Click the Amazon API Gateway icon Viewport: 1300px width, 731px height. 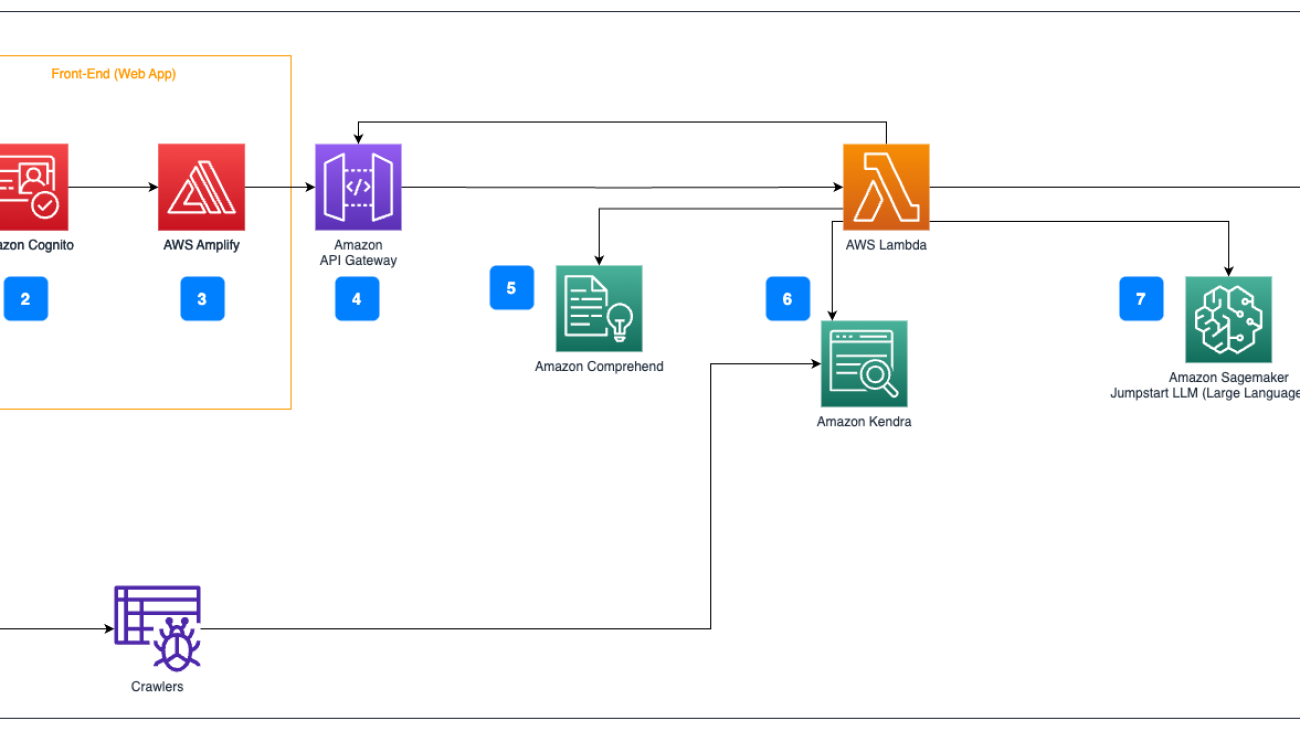tap(358, 187)
